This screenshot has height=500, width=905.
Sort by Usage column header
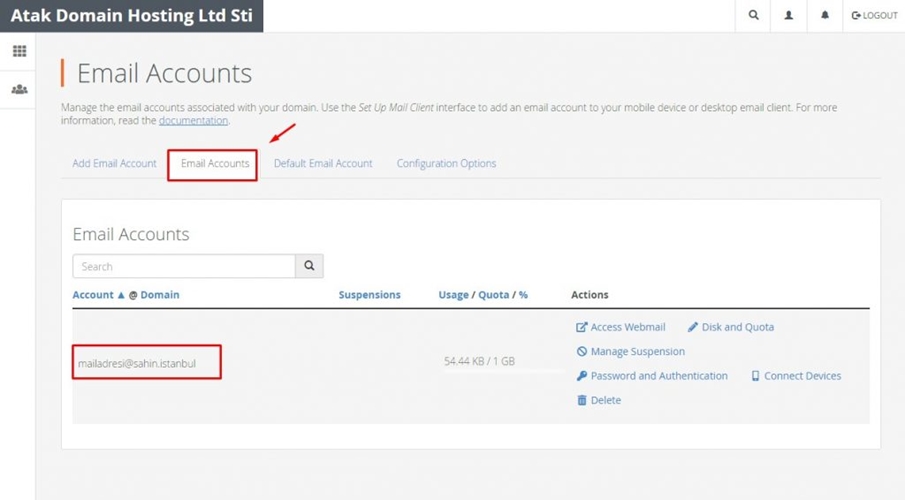click(454, 295)
